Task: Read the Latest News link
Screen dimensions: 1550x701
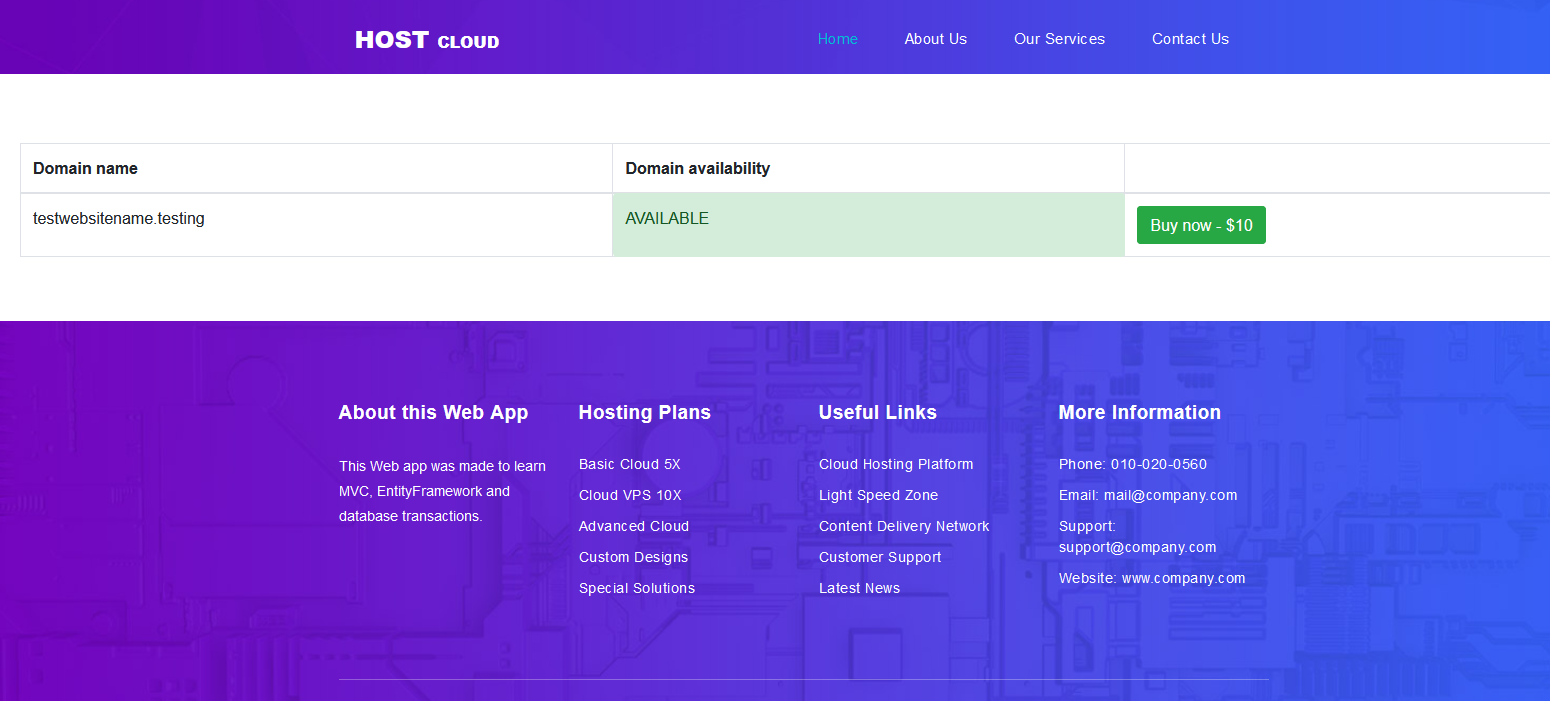Action: (859, 588)
